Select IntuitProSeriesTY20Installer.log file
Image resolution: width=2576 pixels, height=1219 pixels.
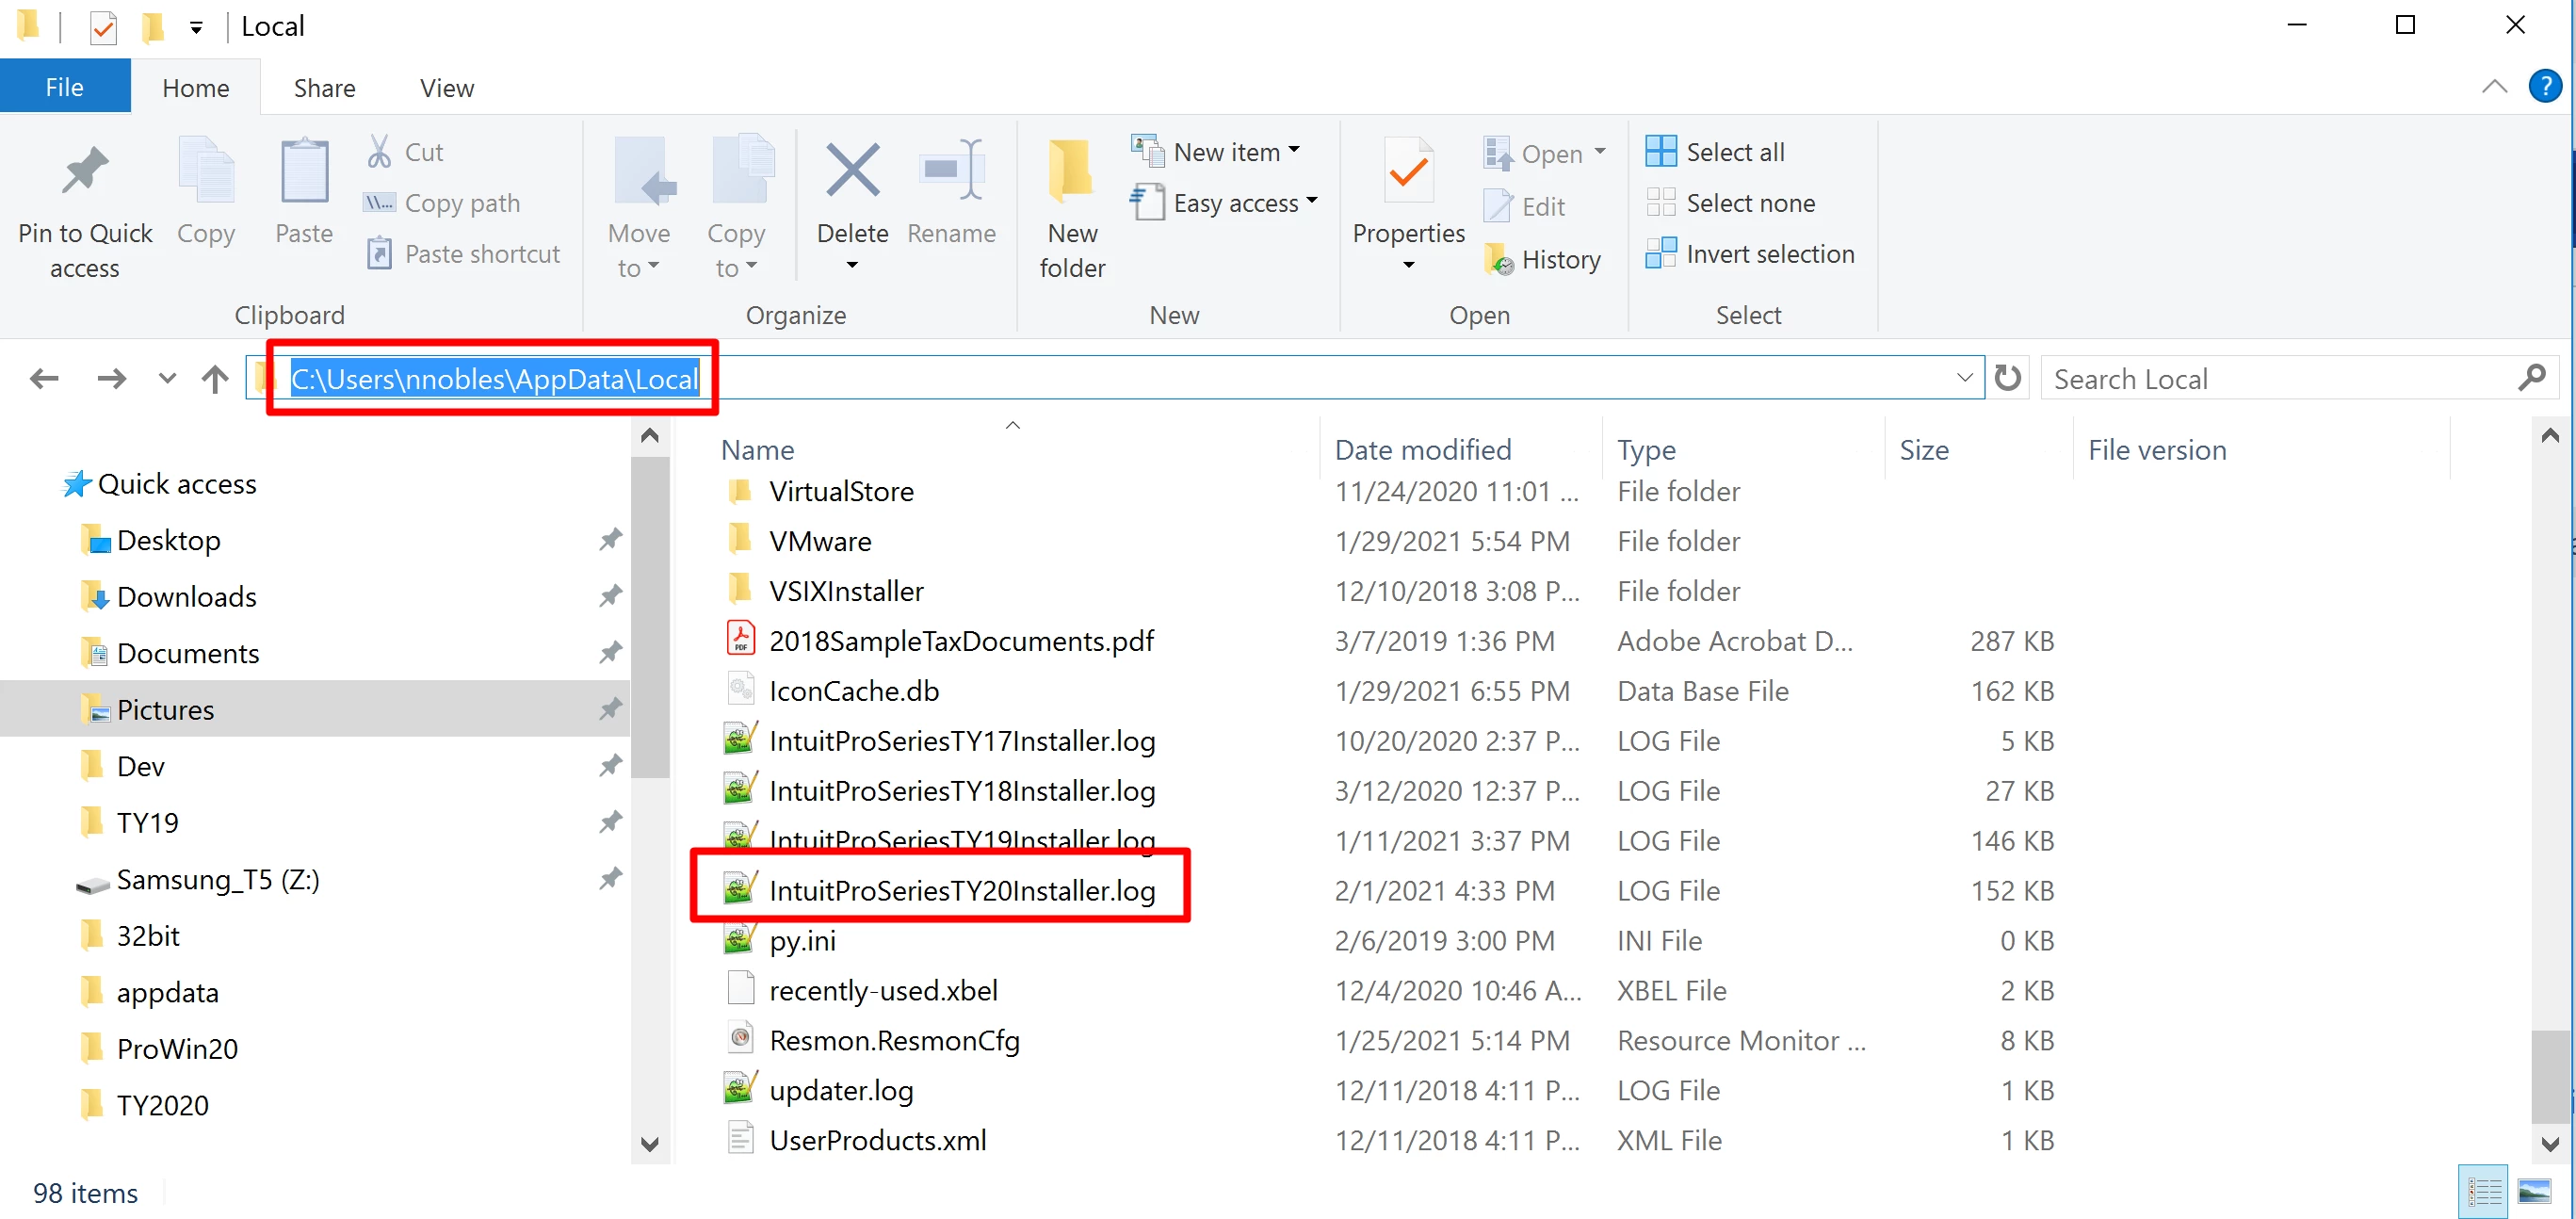tap(962, 890)
